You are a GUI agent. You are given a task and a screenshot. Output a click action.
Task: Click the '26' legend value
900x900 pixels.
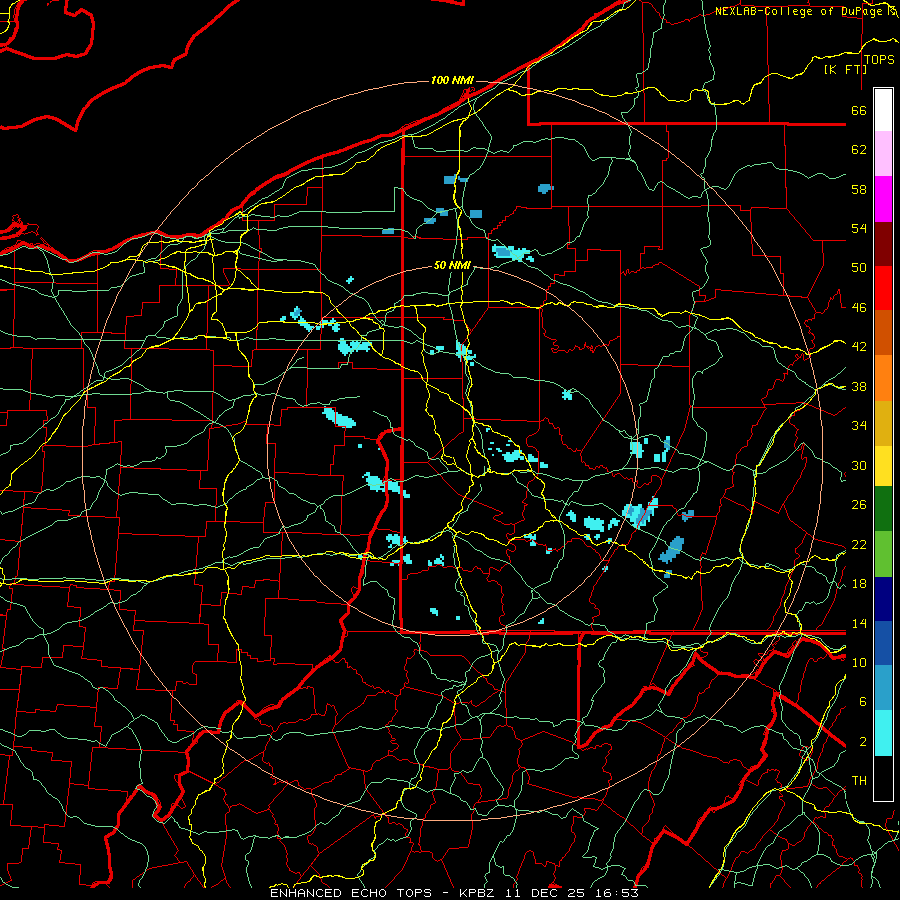[859, 505]
